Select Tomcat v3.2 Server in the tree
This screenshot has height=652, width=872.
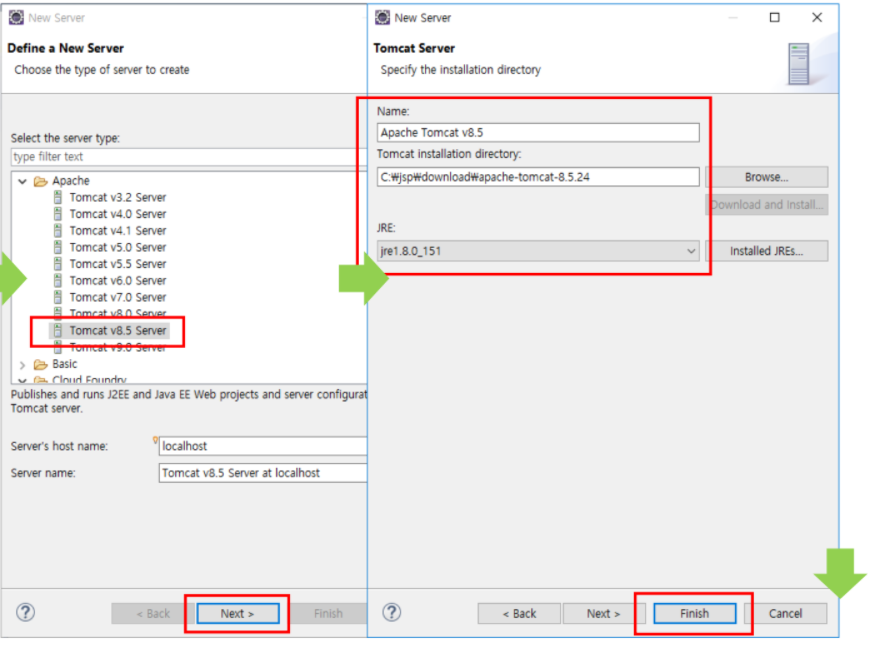(x=117, y=197)
